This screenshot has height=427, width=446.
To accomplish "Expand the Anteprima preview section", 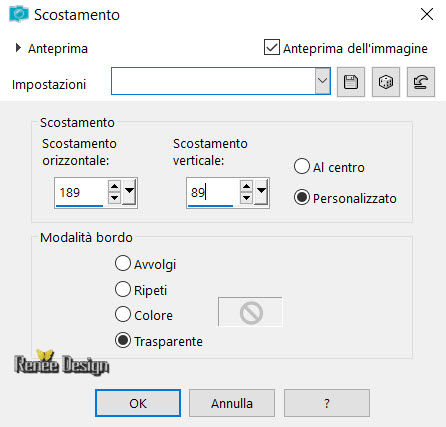I will coord(18,48).
